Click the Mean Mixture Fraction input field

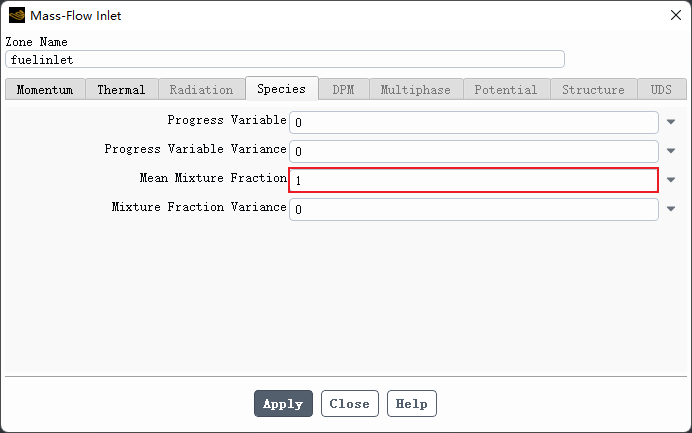point(473,180)
